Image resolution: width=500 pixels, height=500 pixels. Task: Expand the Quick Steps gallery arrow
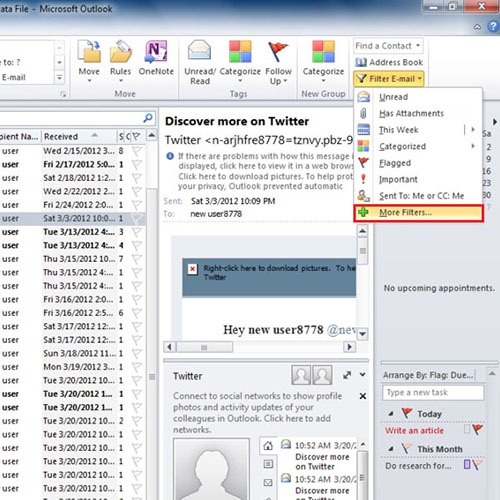pyautogui.click(x=59, y=78)
